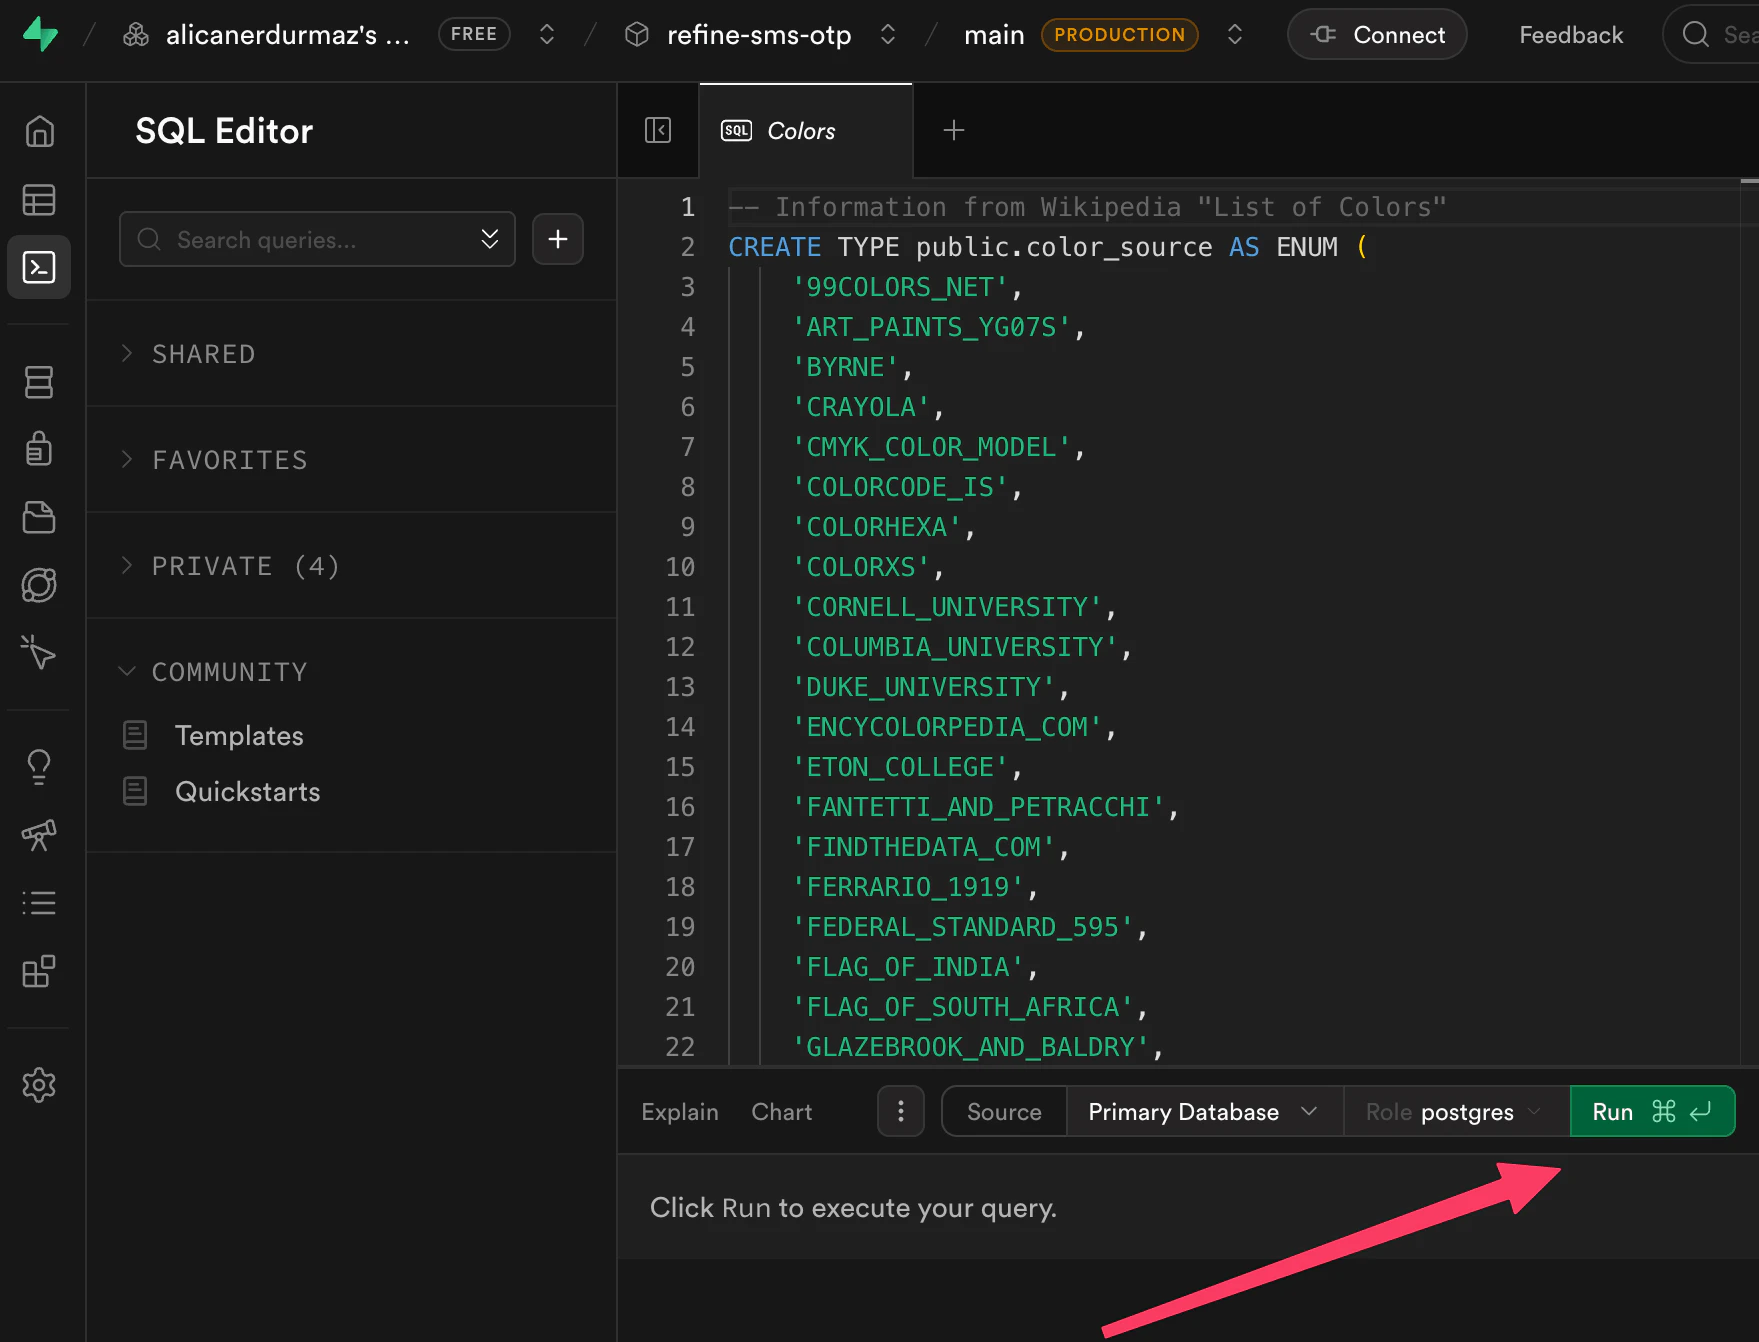Image resolution: width=1759 pixels, height=1342 pixels.
Task: Collapse the SQL Editor side panel
Action: tap(658, 130)
